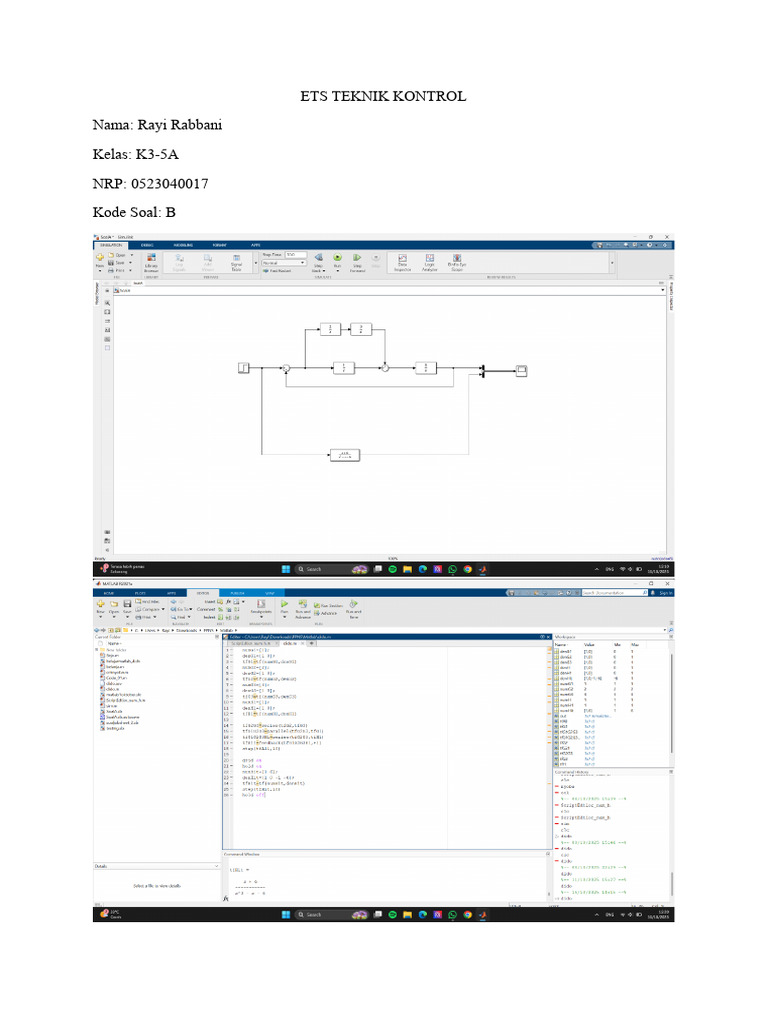
Task: Click the Scope block in the model
Action: point(521,371)
